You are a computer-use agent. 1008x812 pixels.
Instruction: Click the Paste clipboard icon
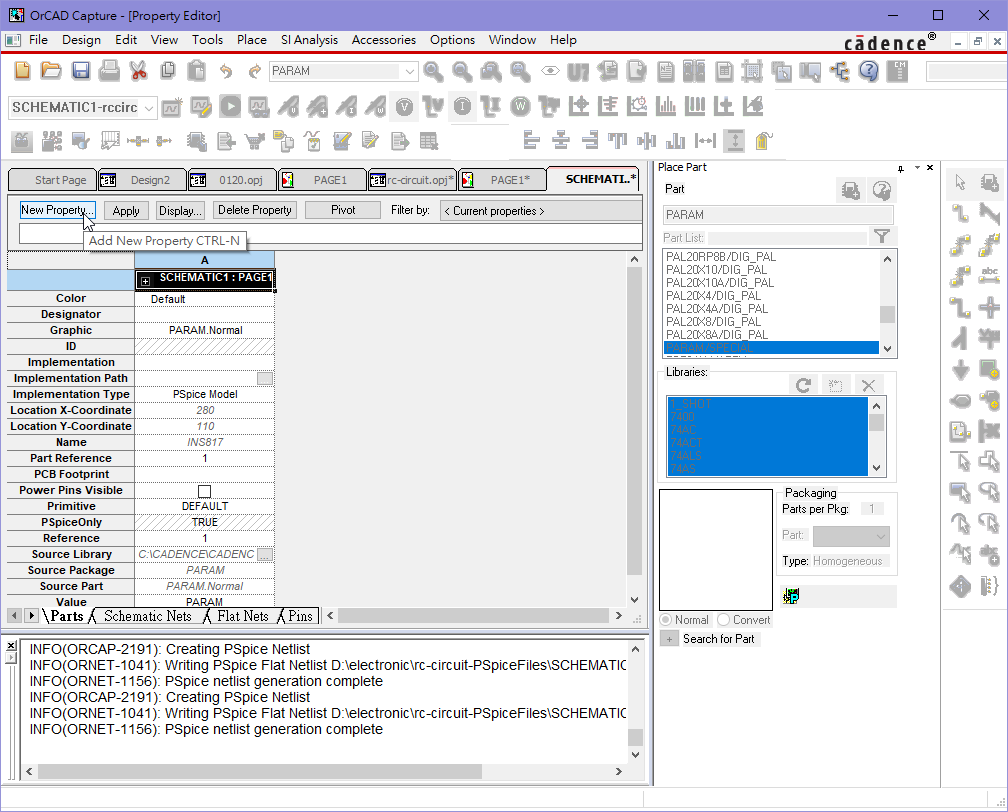pyautogui.click(x=197, y=71)
